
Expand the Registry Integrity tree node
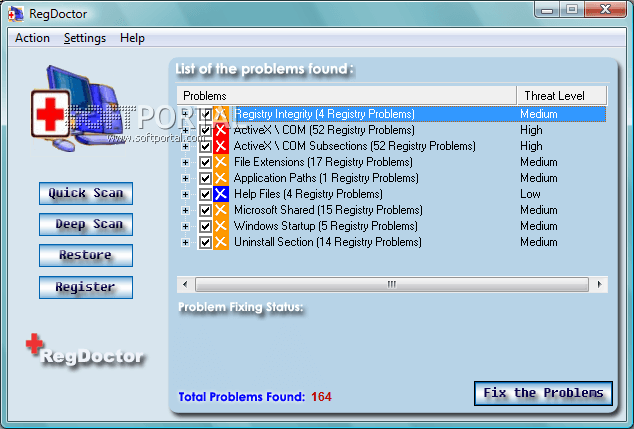click(x=185, y=114)
